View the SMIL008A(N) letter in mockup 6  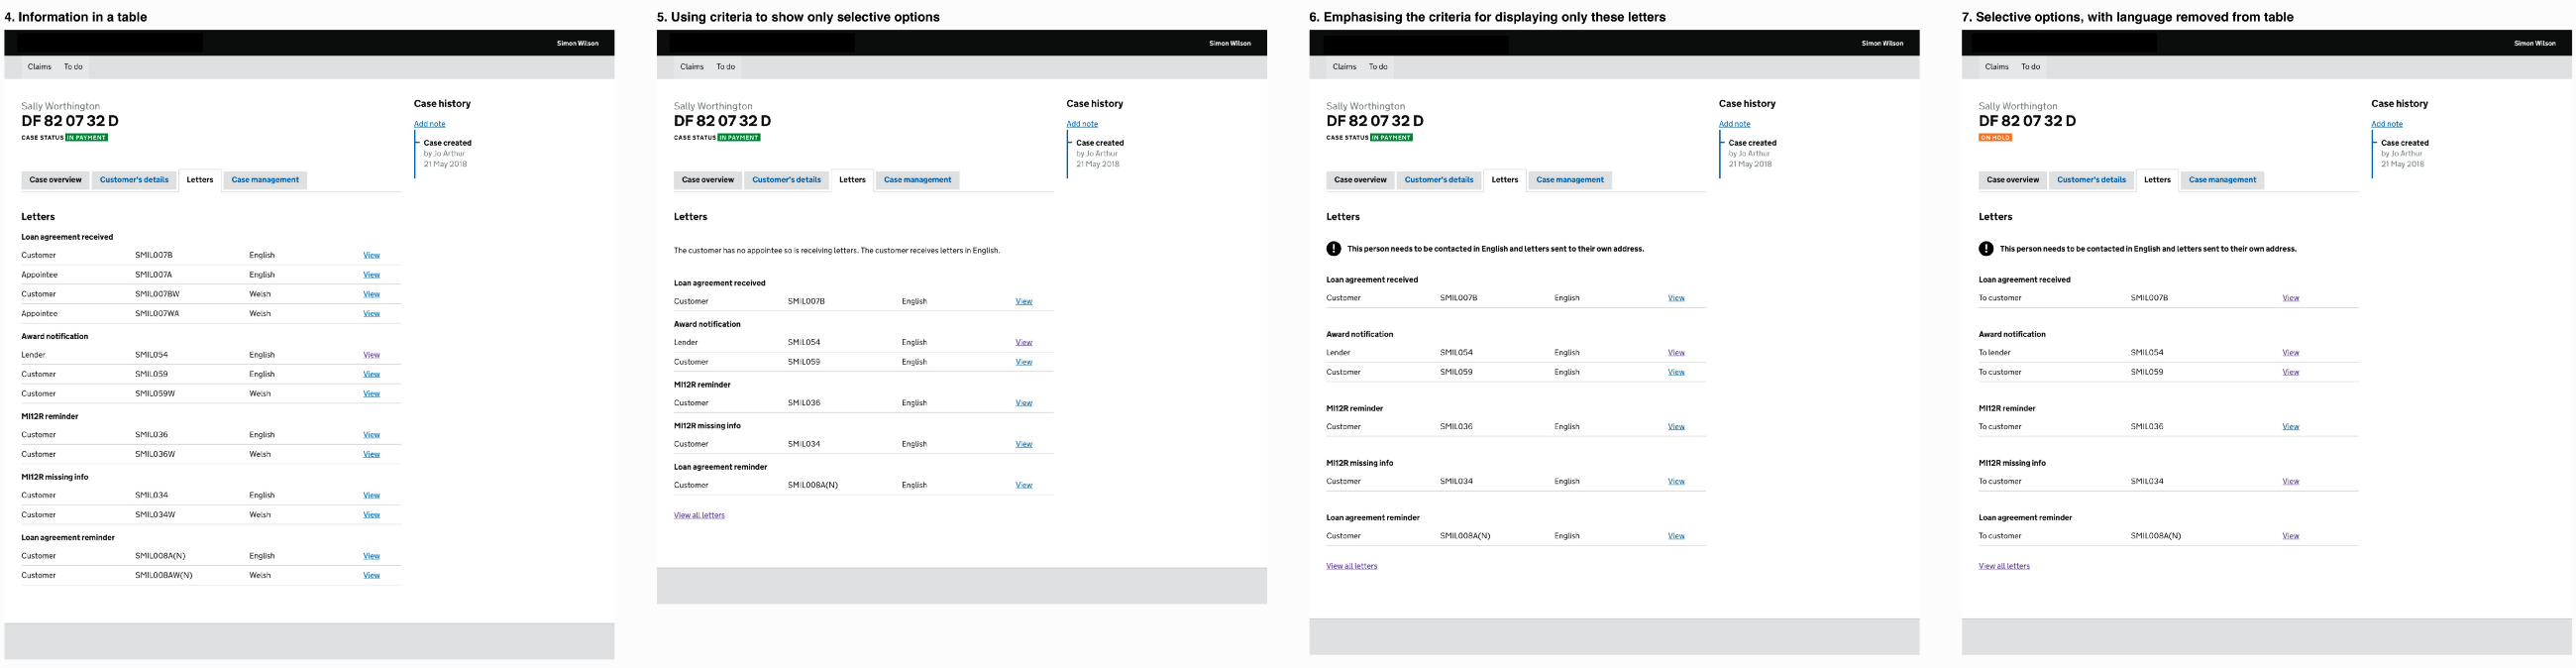1676,536
